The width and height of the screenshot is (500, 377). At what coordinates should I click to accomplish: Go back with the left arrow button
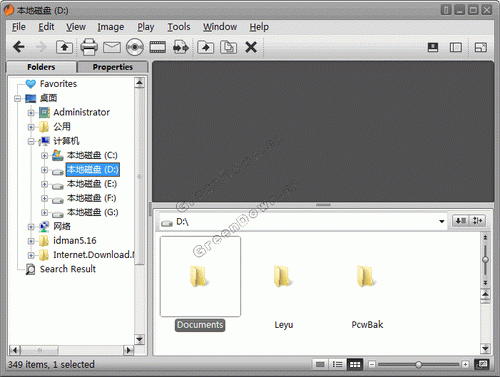click(19, 47)
